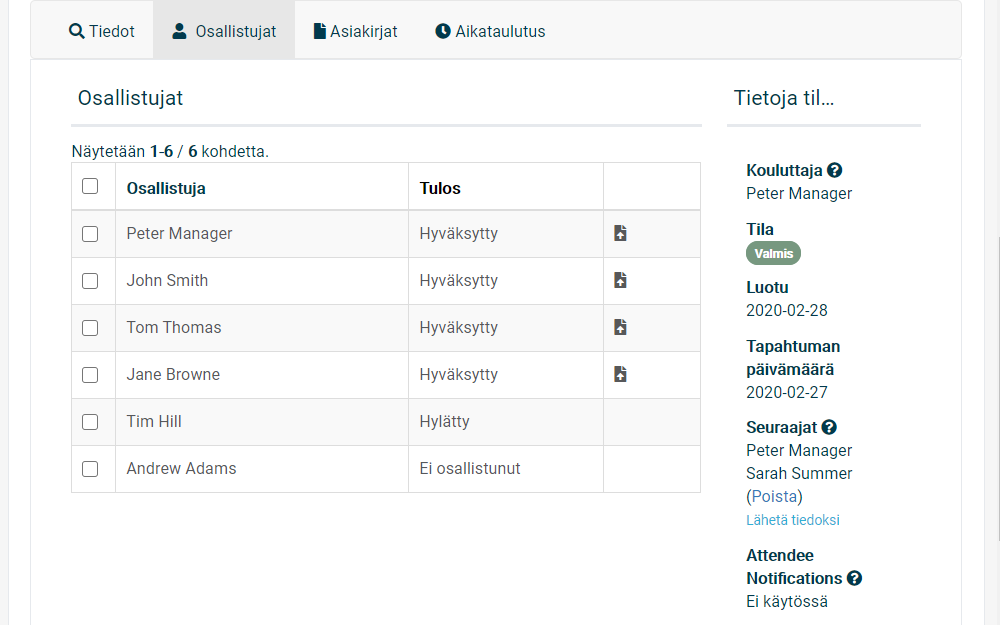Click the Tulos column header
This screenshot has width=1000, height=625.
point(440,188)
